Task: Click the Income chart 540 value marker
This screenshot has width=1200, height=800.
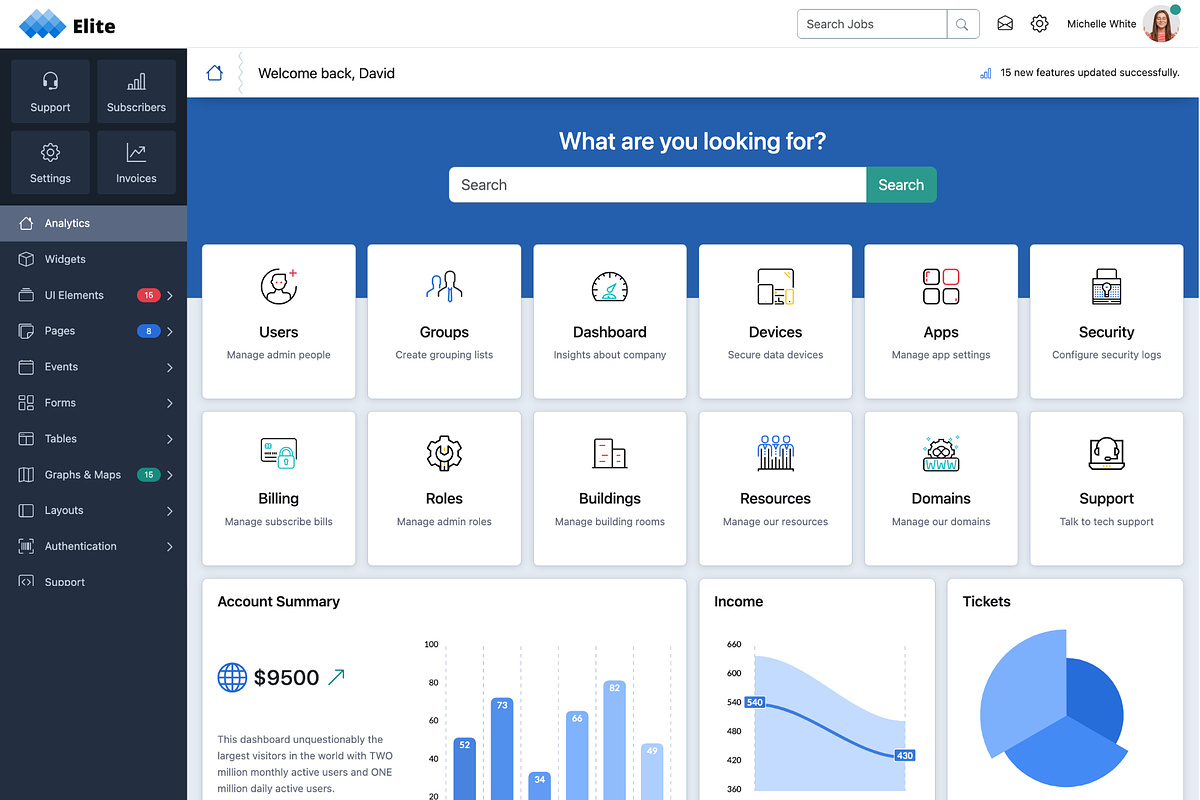Action: 752,702
